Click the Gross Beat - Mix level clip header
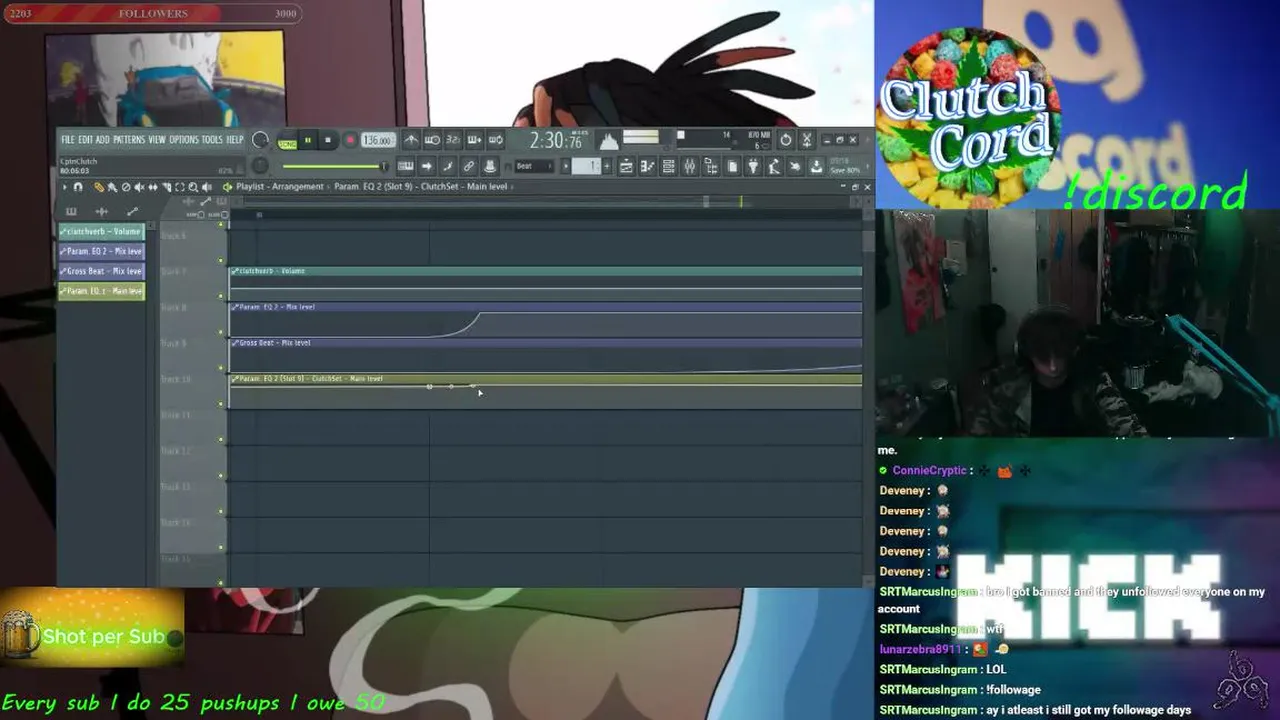The width and height of the screenshot is (1280, 720). (545, 343)
